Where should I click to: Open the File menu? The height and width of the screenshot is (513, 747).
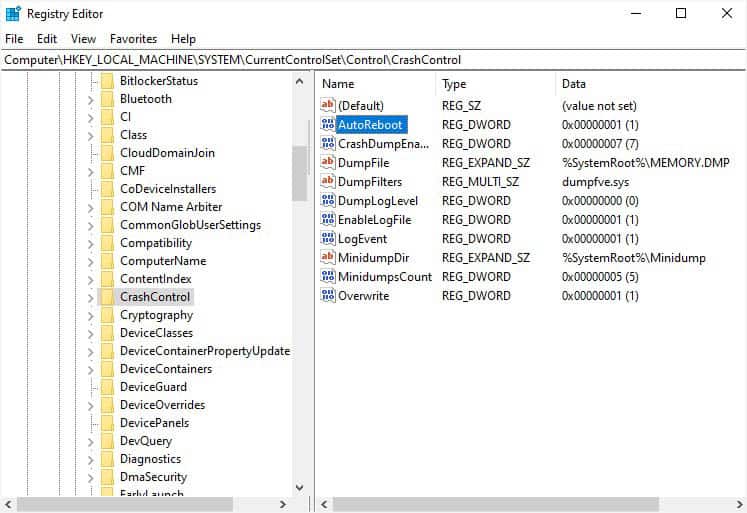[x=14, y=39]
